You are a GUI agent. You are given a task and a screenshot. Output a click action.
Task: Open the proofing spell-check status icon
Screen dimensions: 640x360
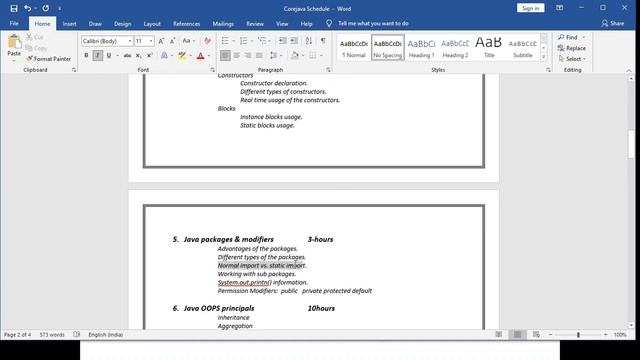point(77,335)
